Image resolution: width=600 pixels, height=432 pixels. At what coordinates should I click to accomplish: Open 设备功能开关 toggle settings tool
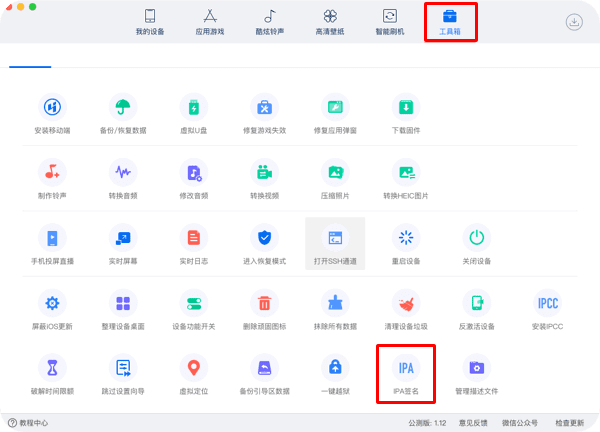pos(194,303)
